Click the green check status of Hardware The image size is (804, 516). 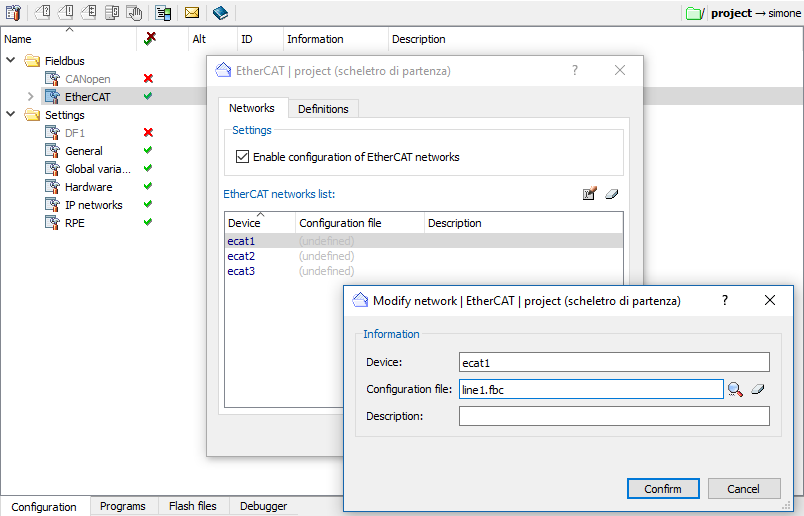coord(148,186)
